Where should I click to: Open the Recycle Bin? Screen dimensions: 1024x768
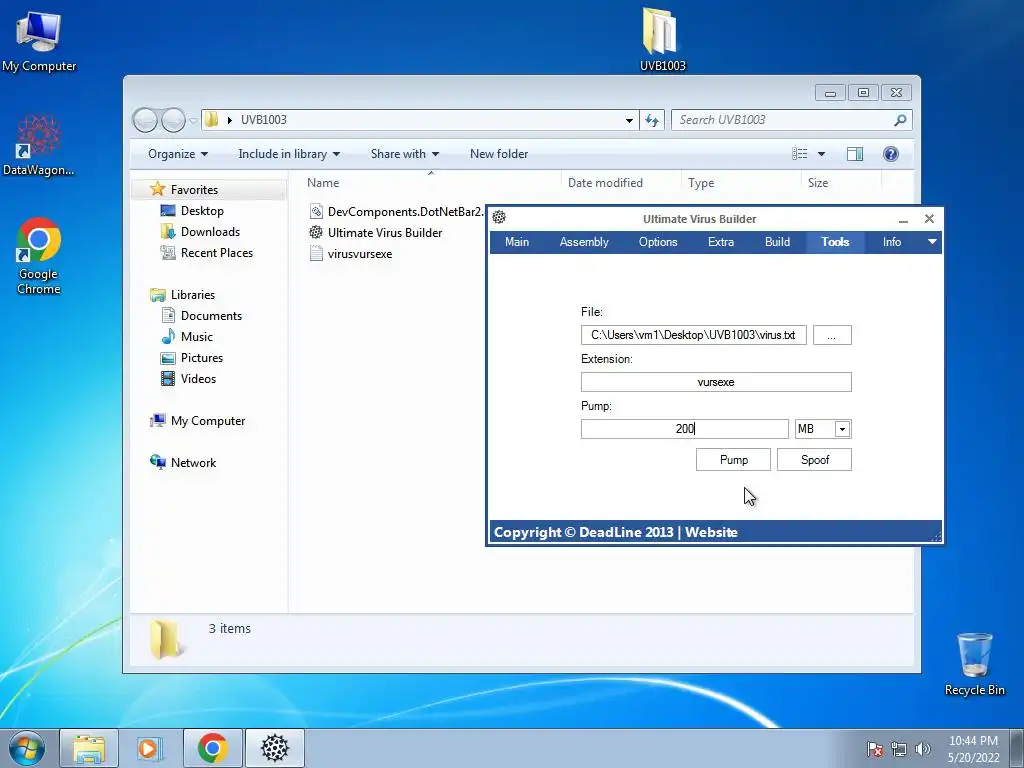pos(974,664)
